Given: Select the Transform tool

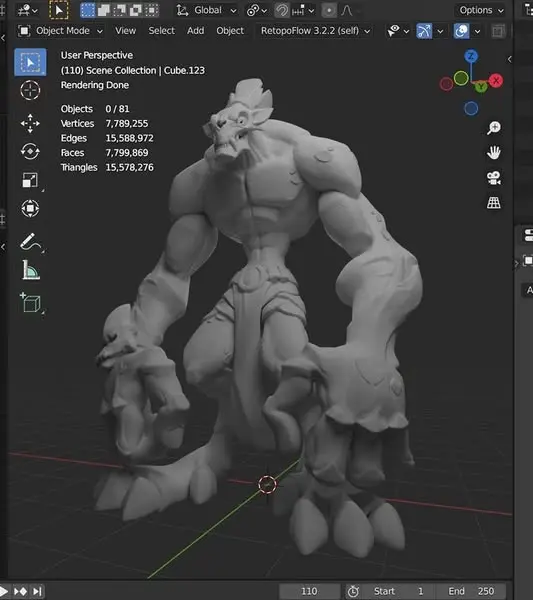Looking at the screenshot, I should pos(30,209).
